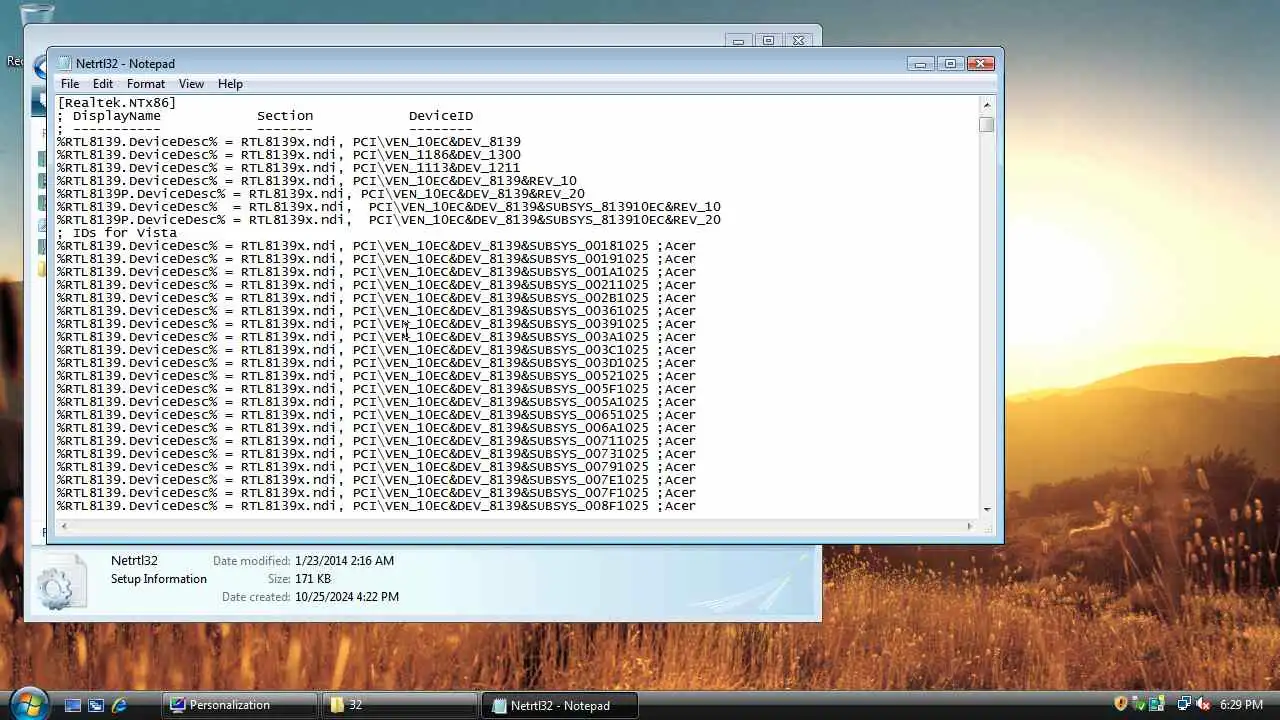Image resolution: width=1280 pixels, height=720 pixels.
Task: Click the Size value 171 KB
Action: coord(313,579)
